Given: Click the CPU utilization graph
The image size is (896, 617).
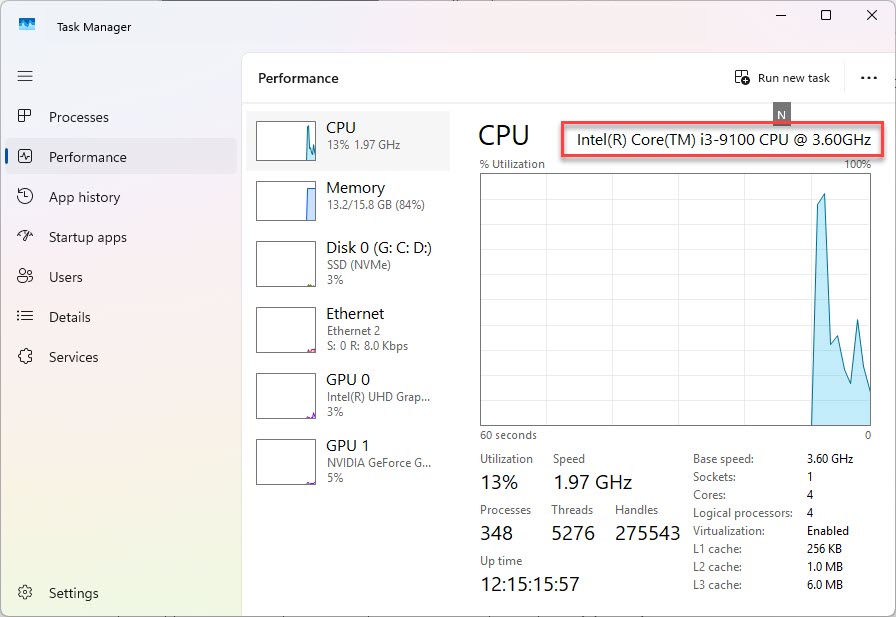Looking at the screenshot, I should click(675, 300).
